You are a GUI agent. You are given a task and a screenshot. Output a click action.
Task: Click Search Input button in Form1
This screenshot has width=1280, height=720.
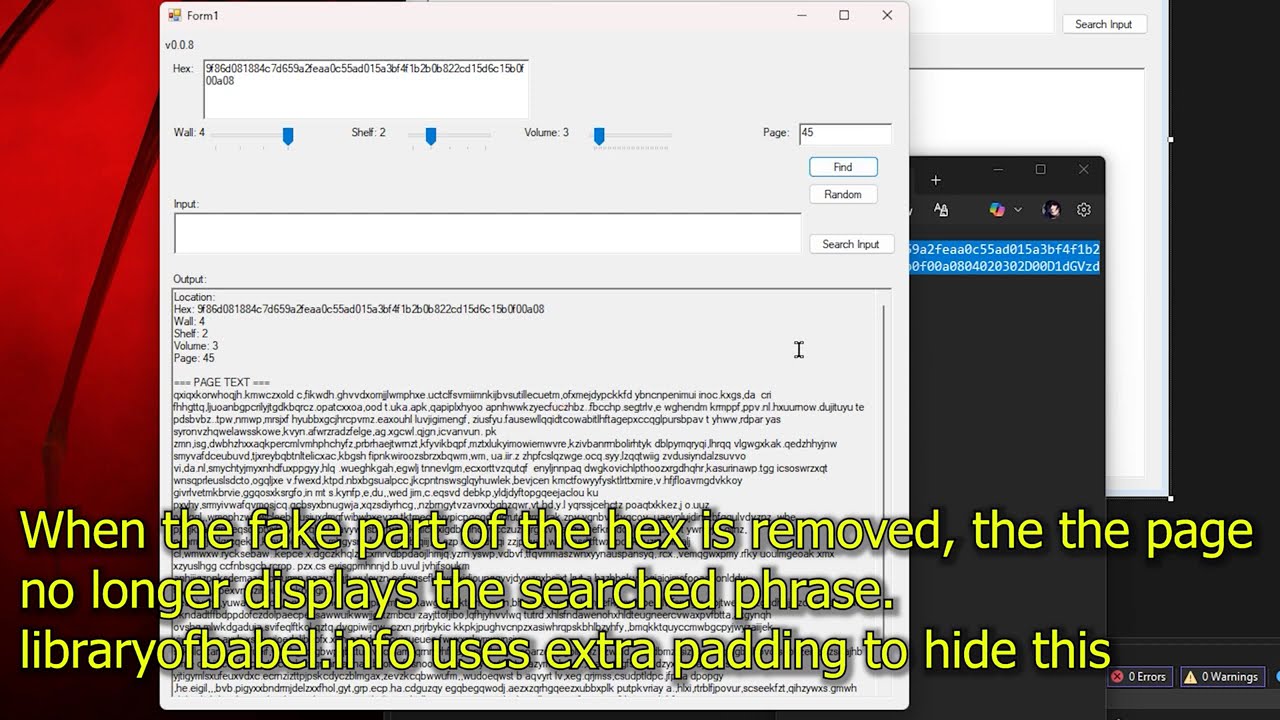coord(851,244)
